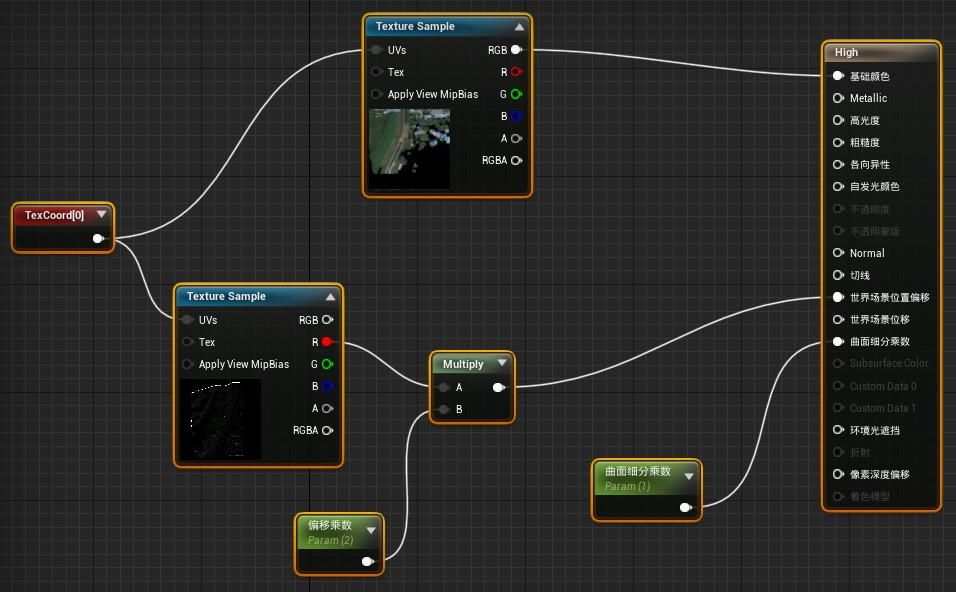Click output pin of 偏移乘数 Param (2) node
This screenshot has width=956, height=592.
coord(368,561)
